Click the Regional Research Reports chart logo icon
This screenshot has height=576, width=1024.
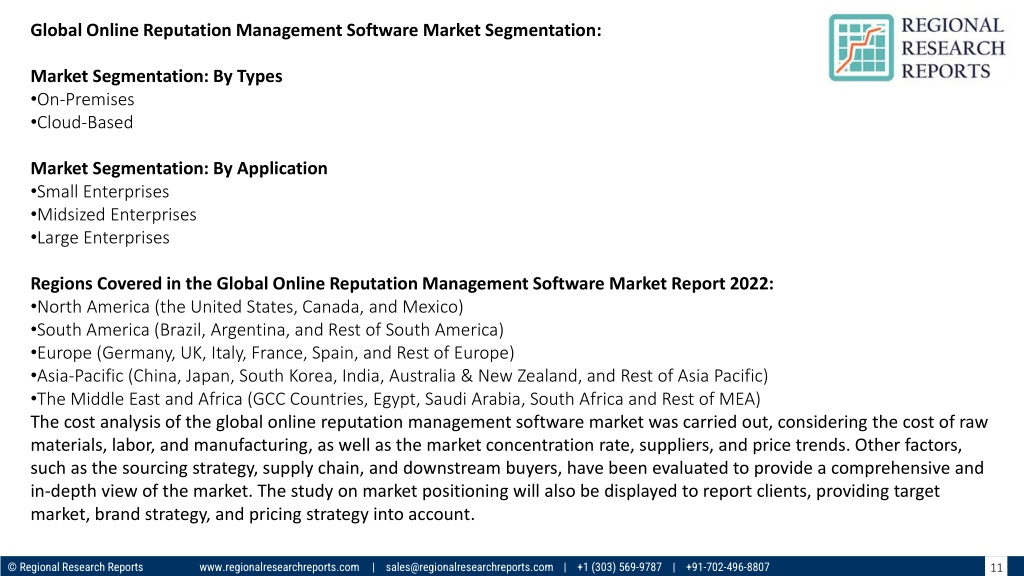pyautogui.click(x=861, y=48)
